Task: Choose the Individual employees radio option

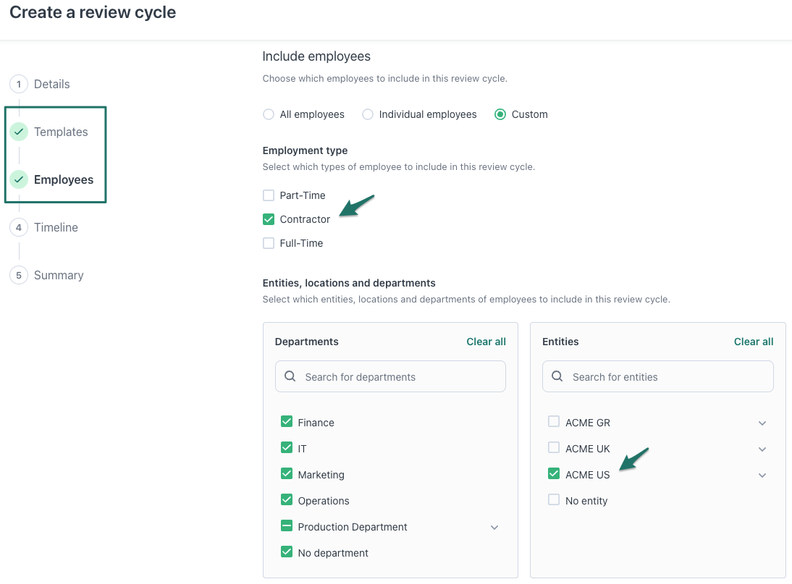Action: point(368,115)
